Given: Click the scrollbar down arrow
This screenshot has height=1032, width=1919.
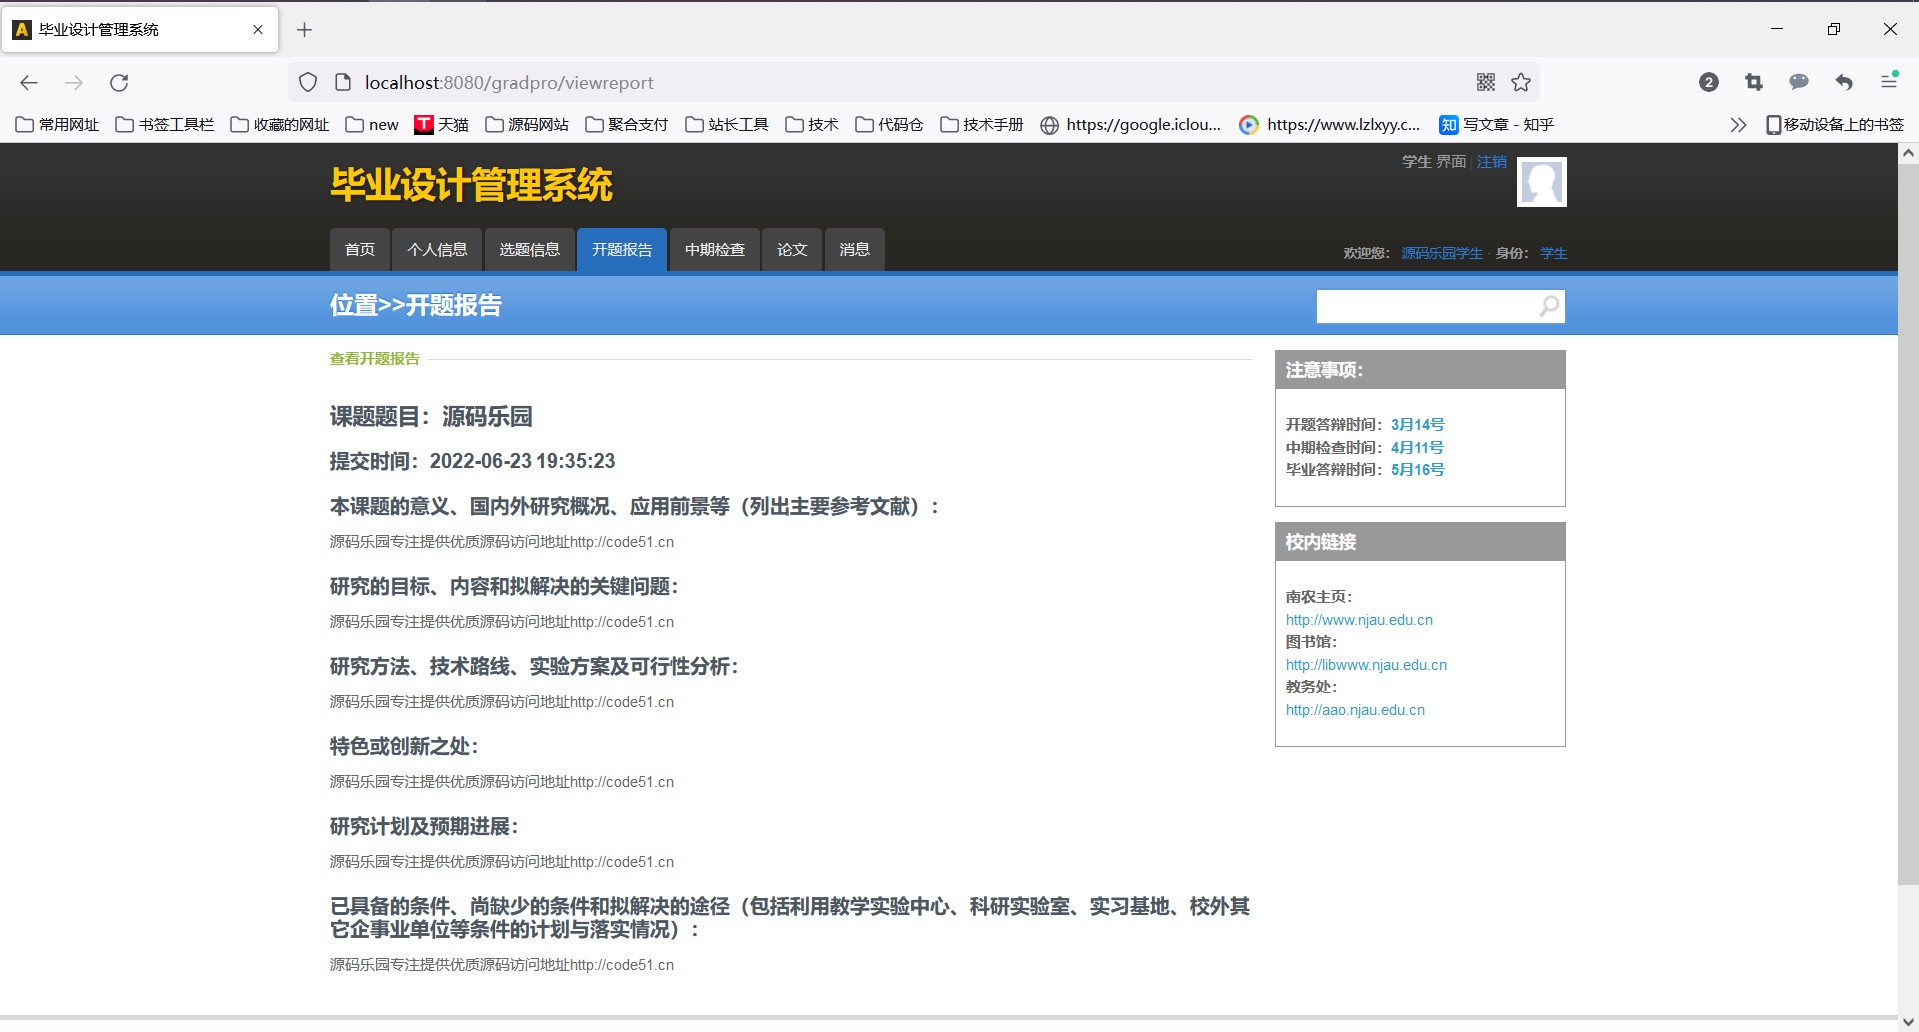Looking at the screenshot, I should [x=1908, y=1021].
